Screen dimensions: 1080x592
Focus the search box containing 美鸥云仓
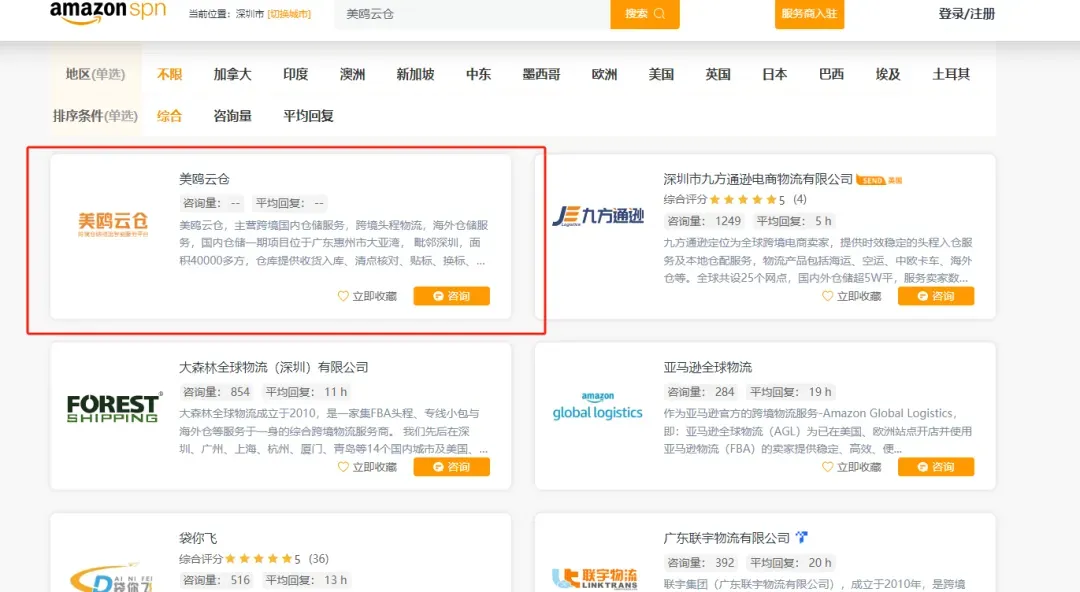coord(472,14)
